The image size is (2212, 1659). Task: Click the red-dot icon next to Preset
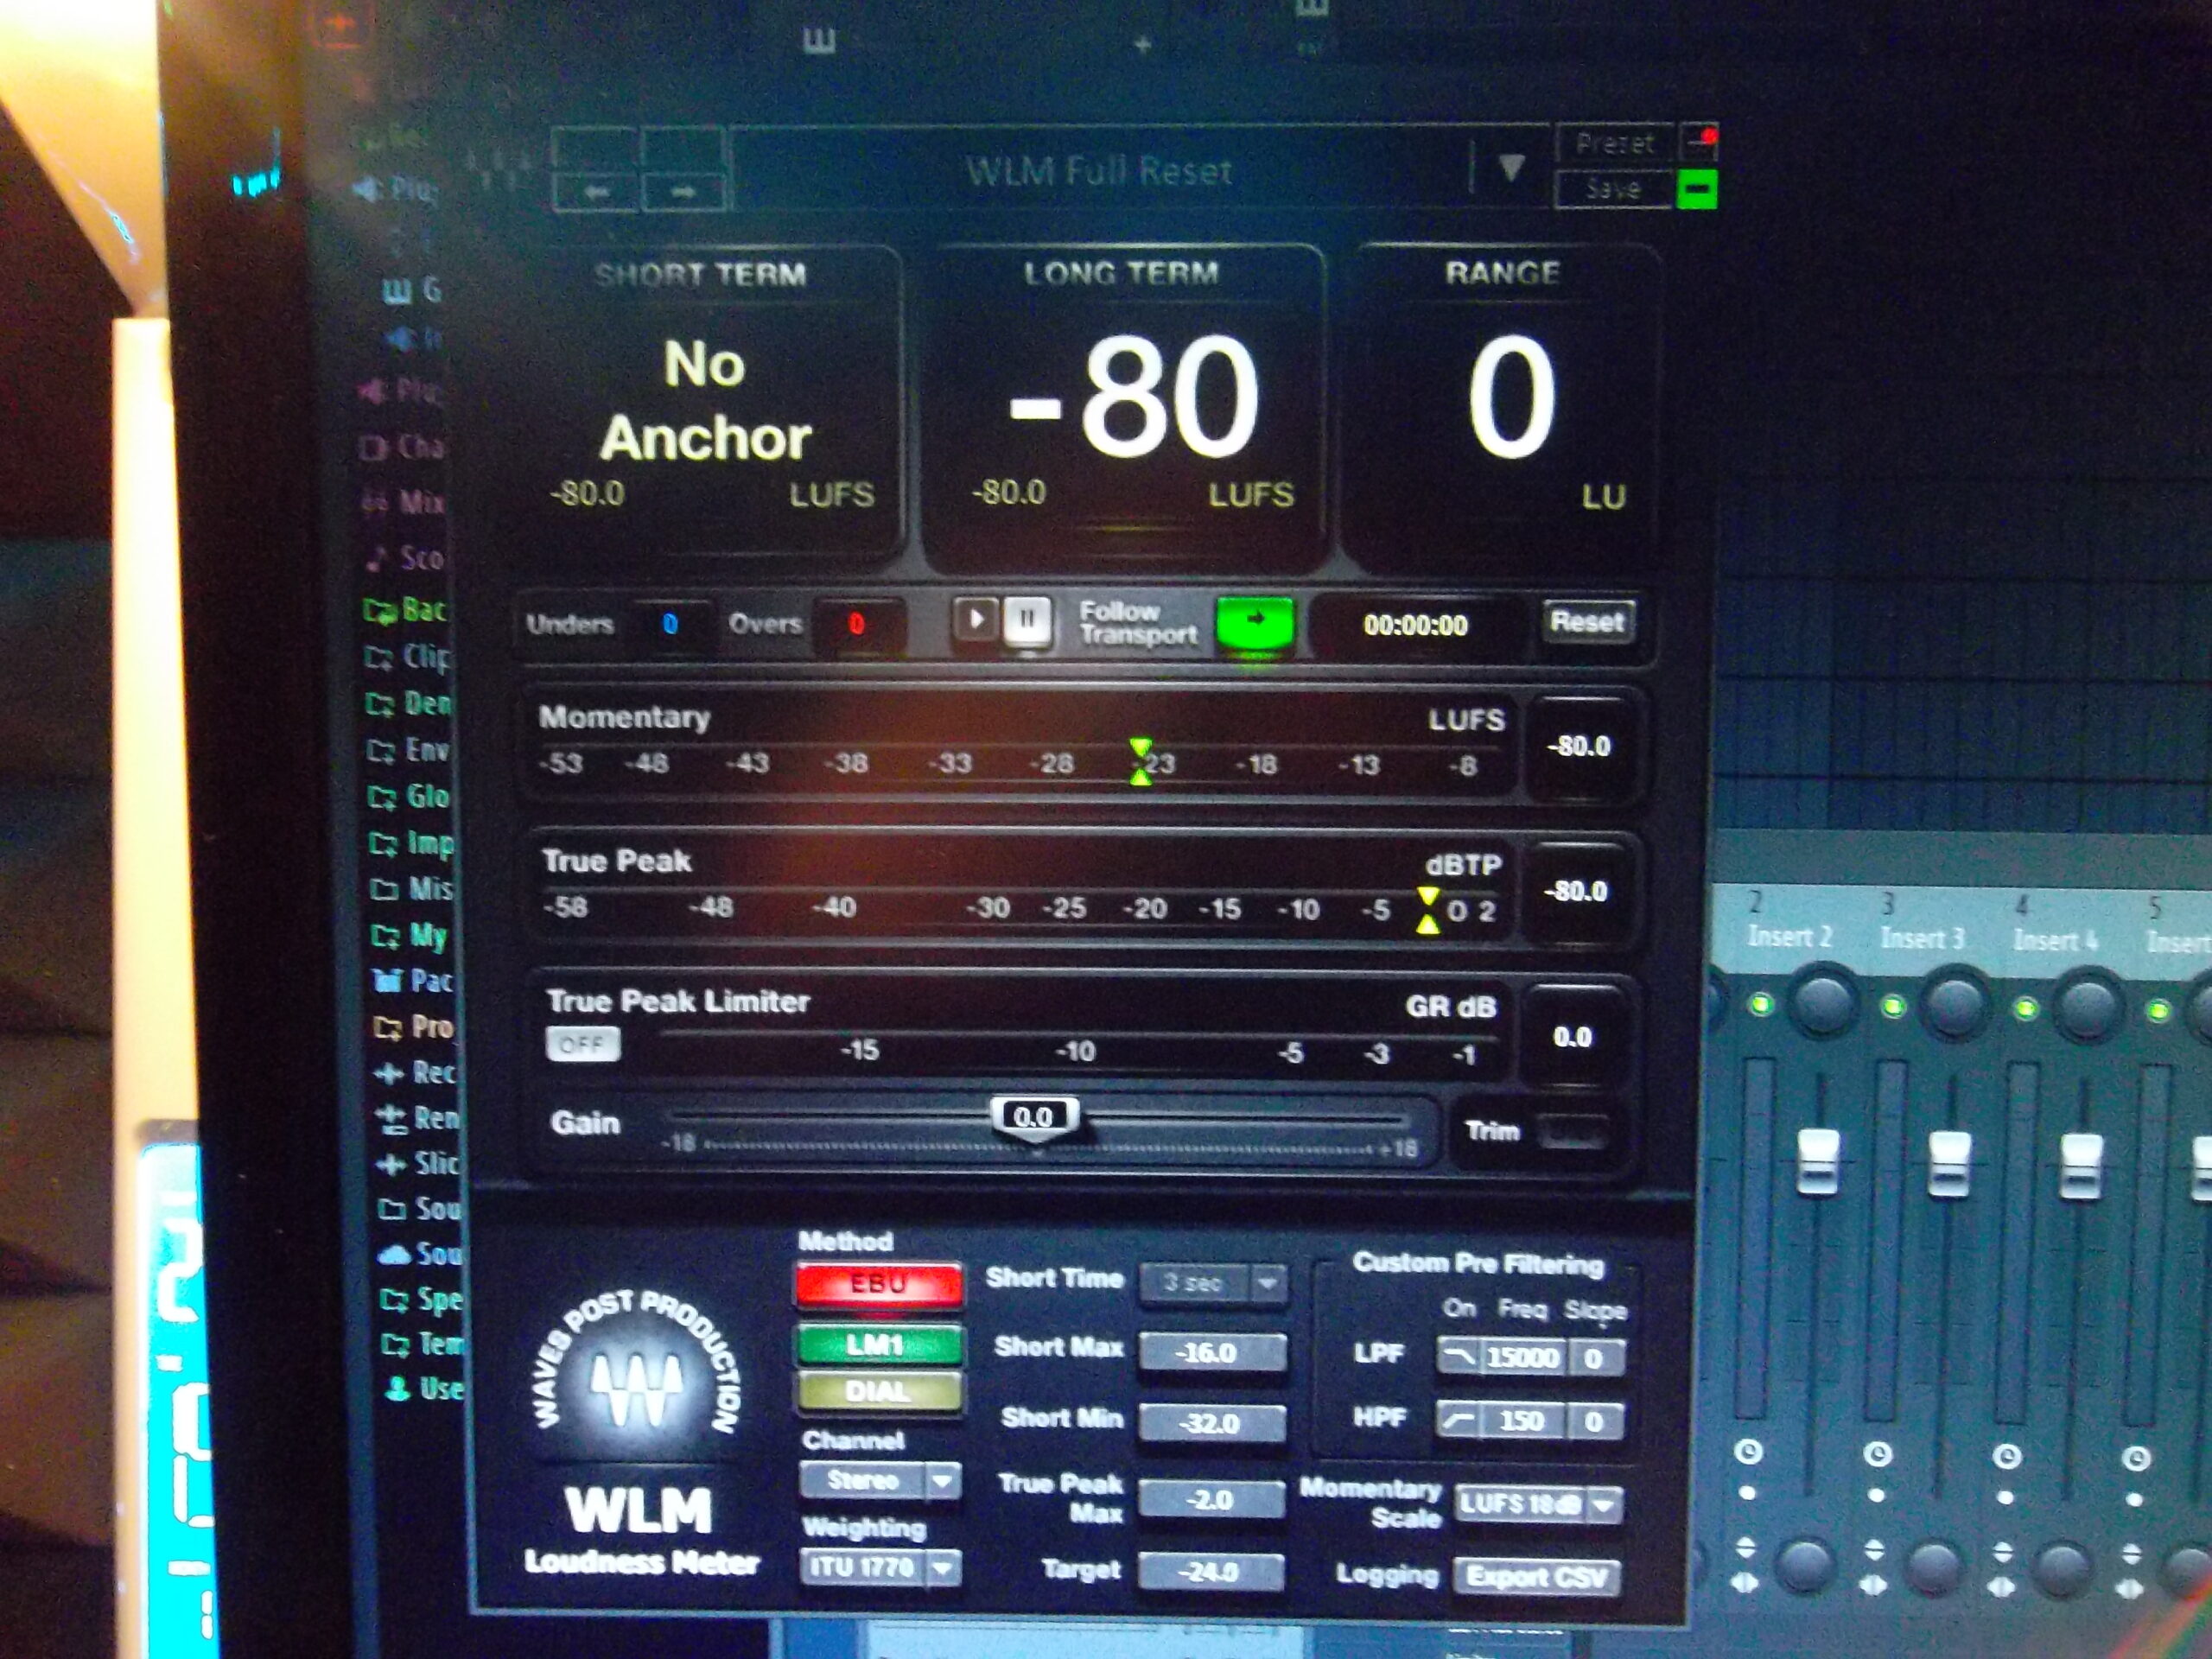(x=1699, y=142)
